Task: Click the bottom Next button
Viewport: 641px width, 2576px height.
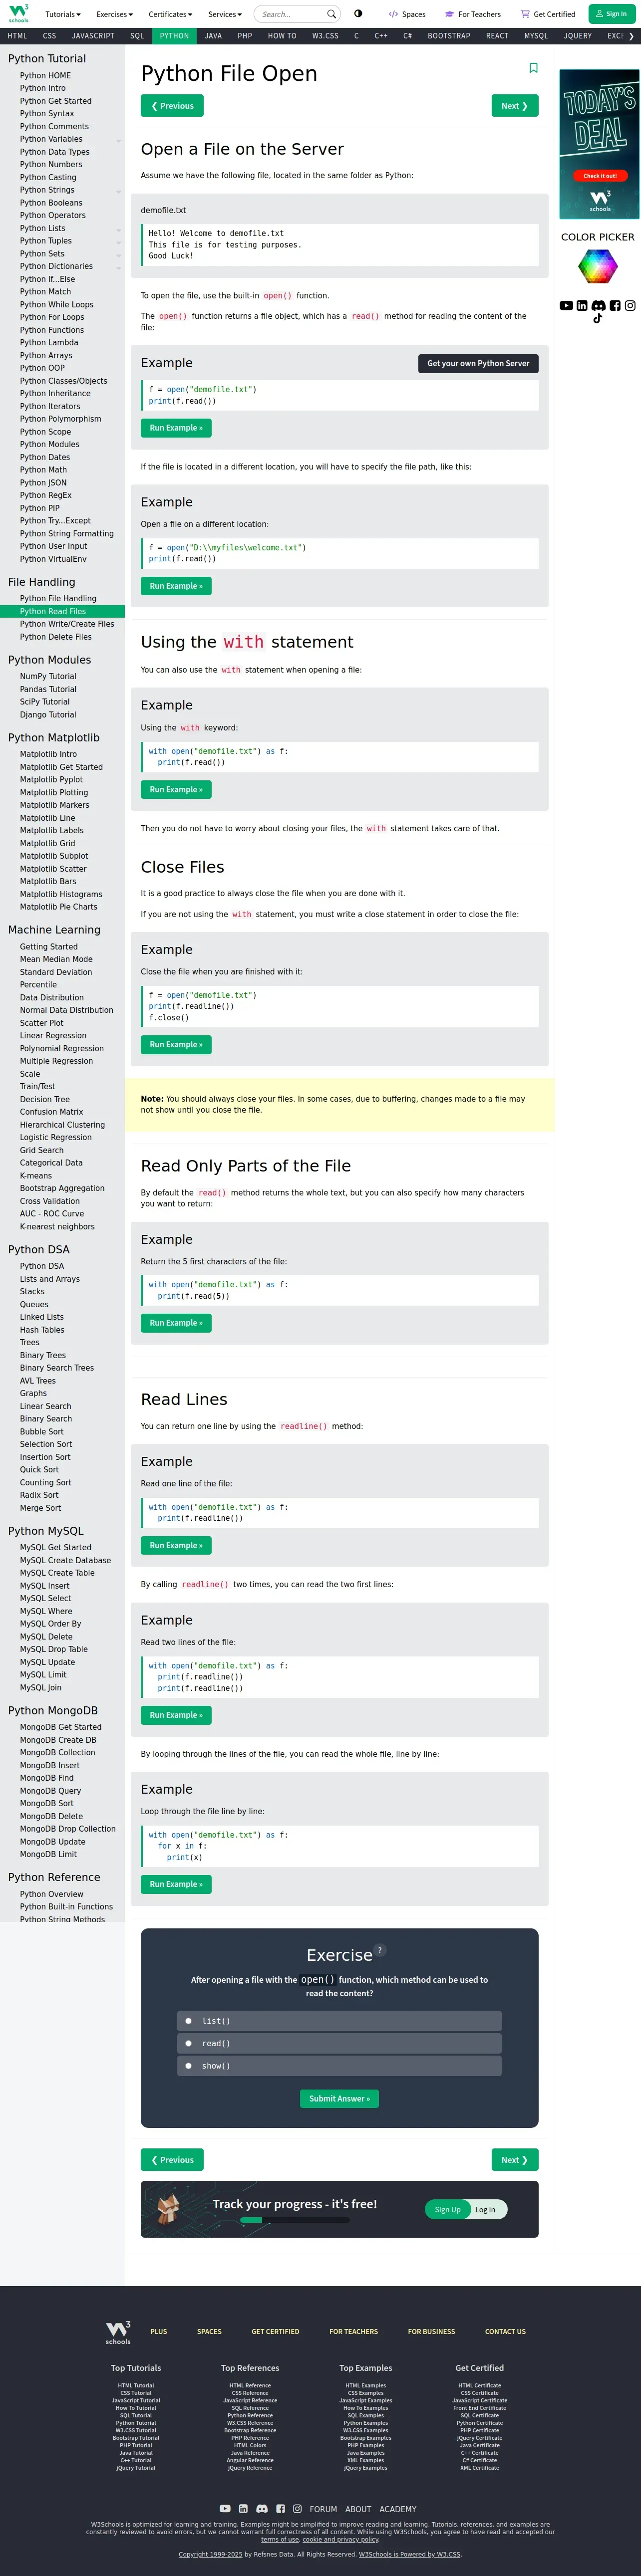Action: pos(515,2160)
